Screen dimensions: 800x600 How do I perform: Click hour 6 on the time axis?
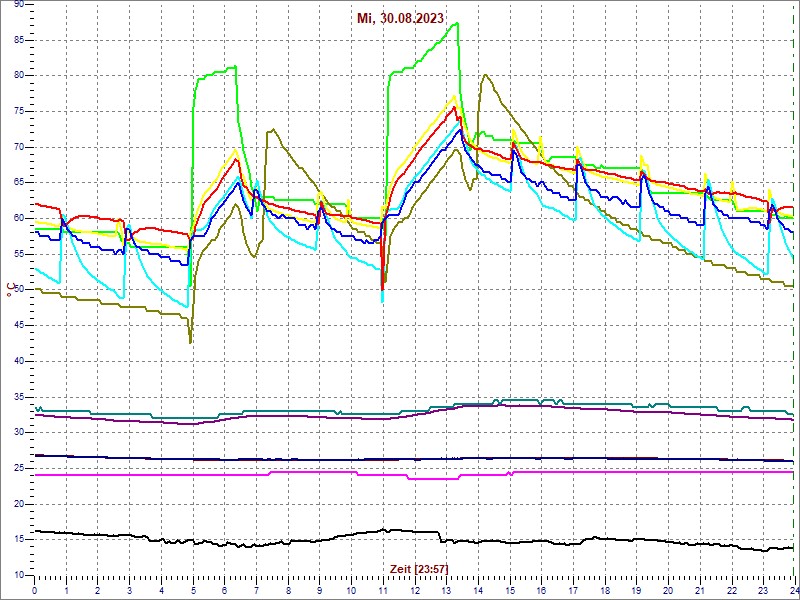pyautogui.click(x=224, y=588)
